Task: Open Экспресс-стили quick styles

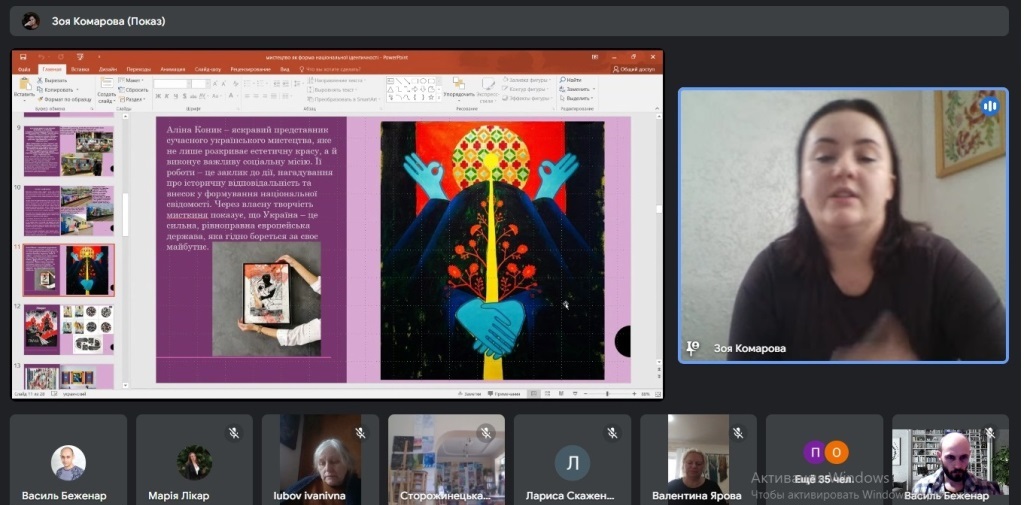Action: [488, 90]
